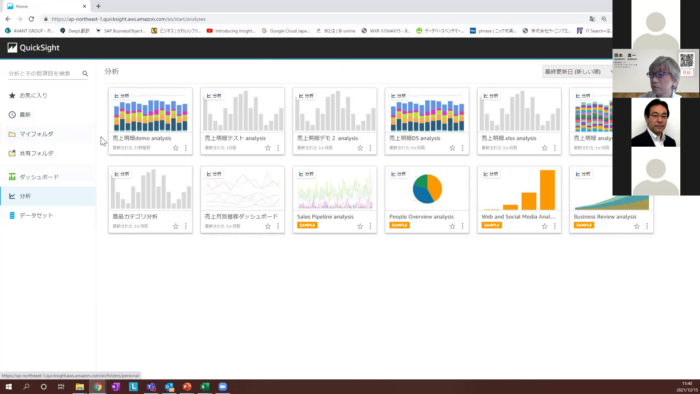Image resolution: width=700 pixels, height=394 pixels.
Task: Open the 最終更新日 sort order dropdown
Action: click(x=577, y=71)
